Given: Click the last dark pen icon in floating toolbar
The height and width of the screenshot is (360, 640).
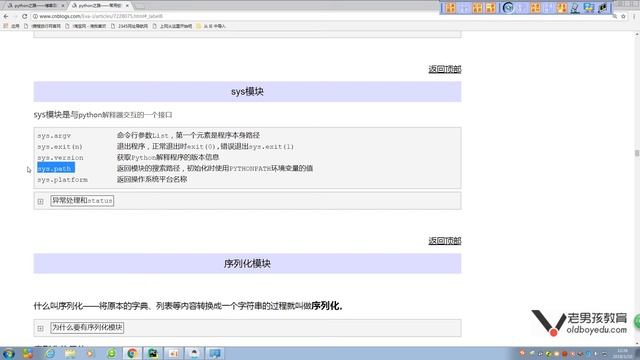Looking at the screenshot, I should click(602, 8).
